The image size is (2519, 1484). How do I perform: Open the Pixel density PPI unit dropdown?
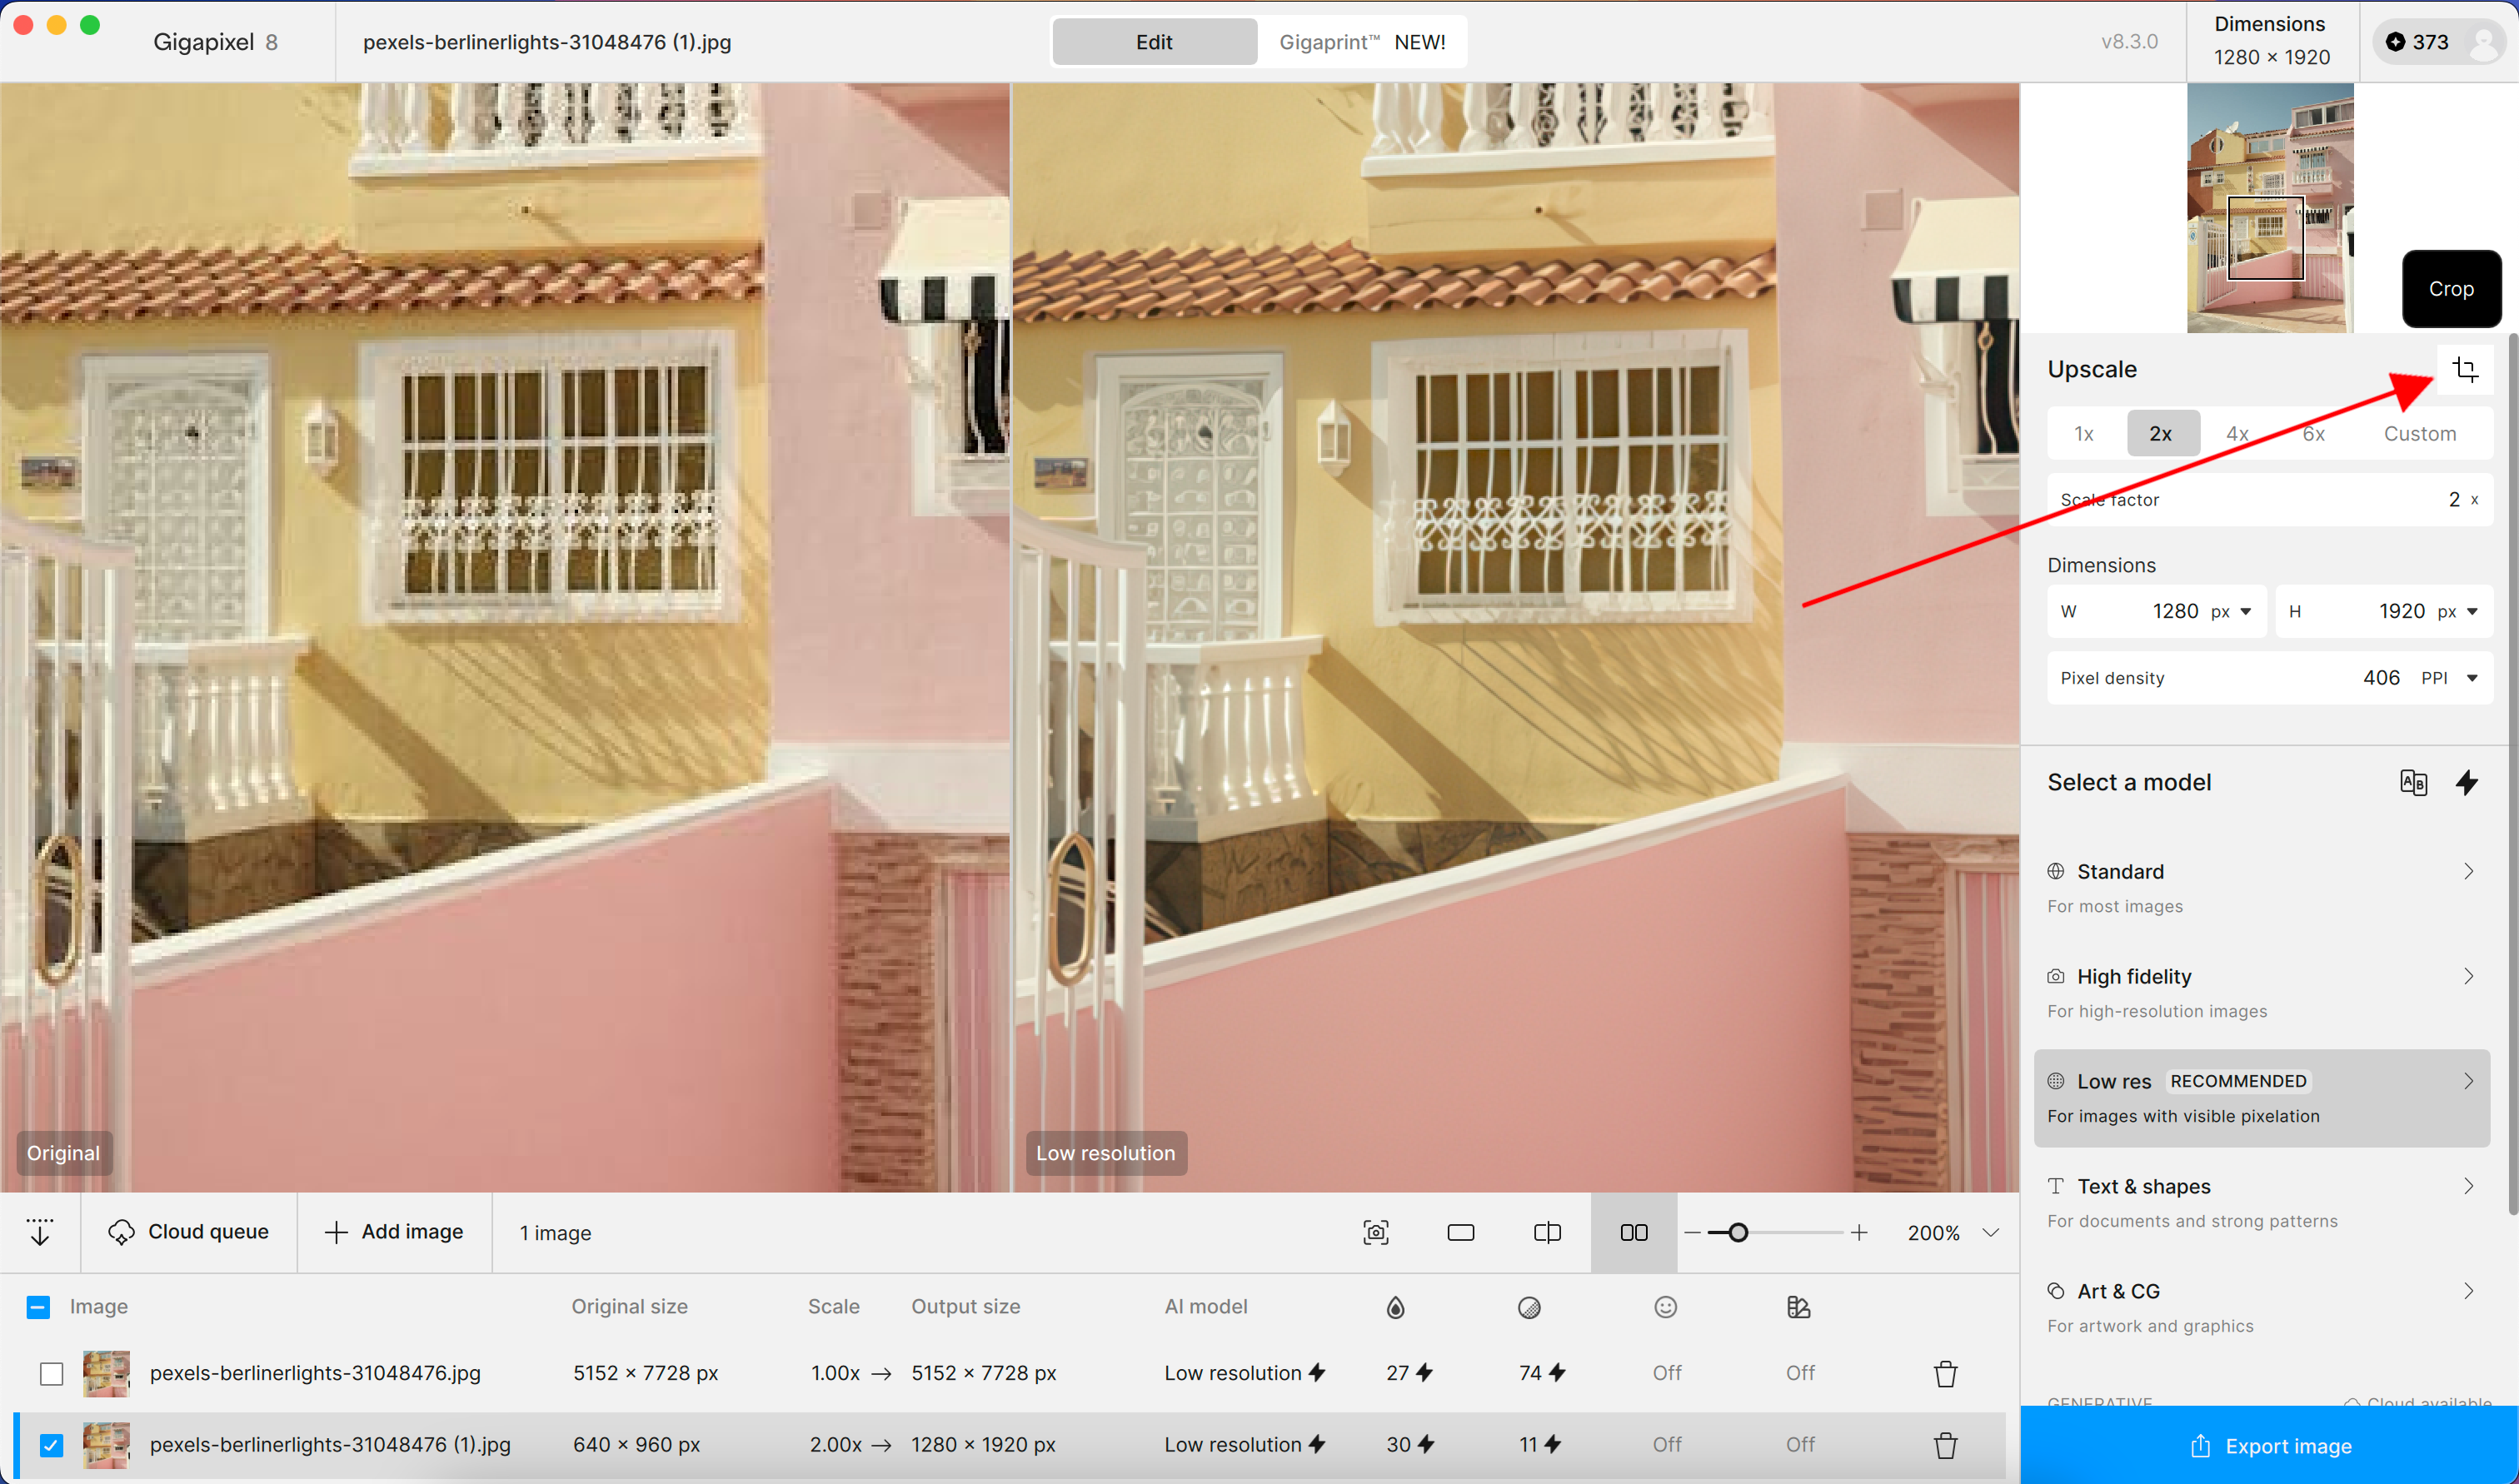pos(2471,678)
